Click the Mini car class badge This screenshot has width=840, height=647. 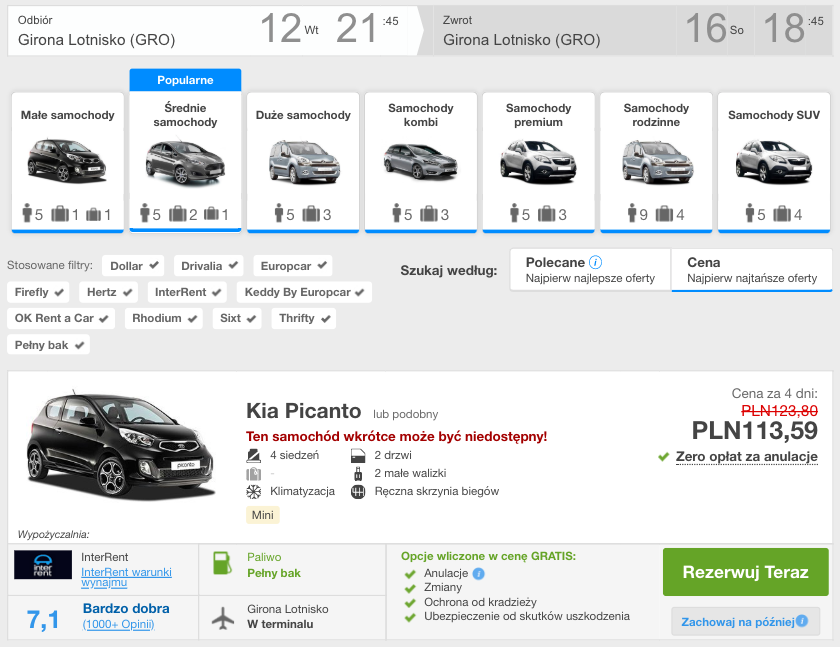(262, 515)
